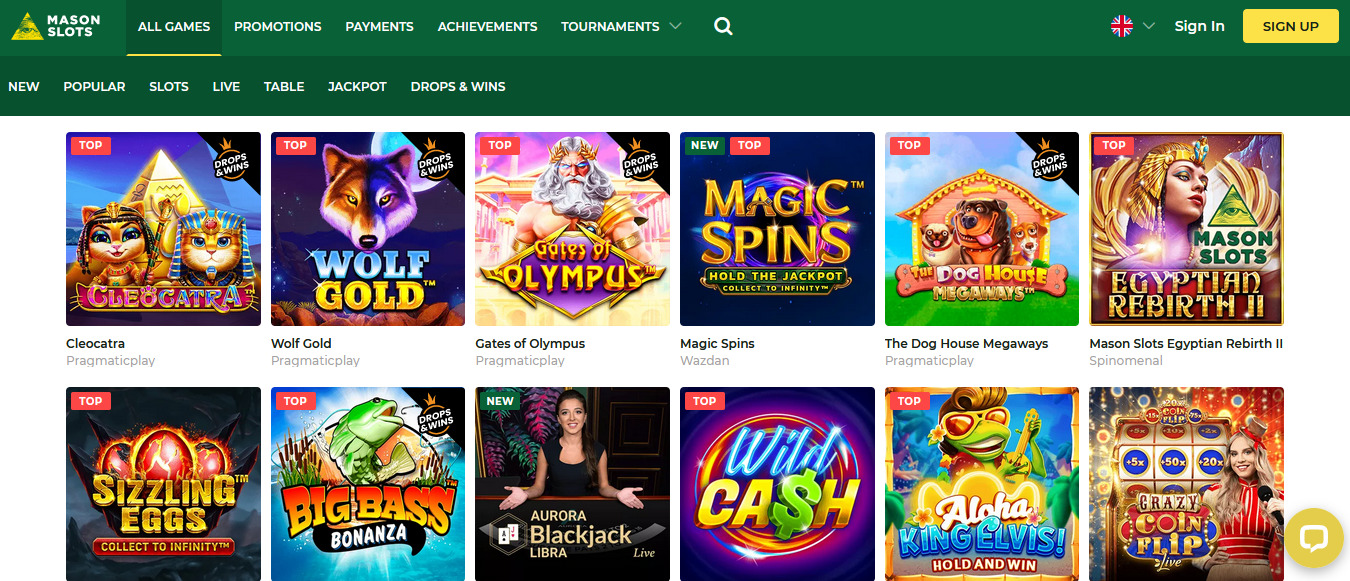The width and height of the screenshot is (1350, 581).
Task: Open the live chat bubble icon
Action: 1312,539
